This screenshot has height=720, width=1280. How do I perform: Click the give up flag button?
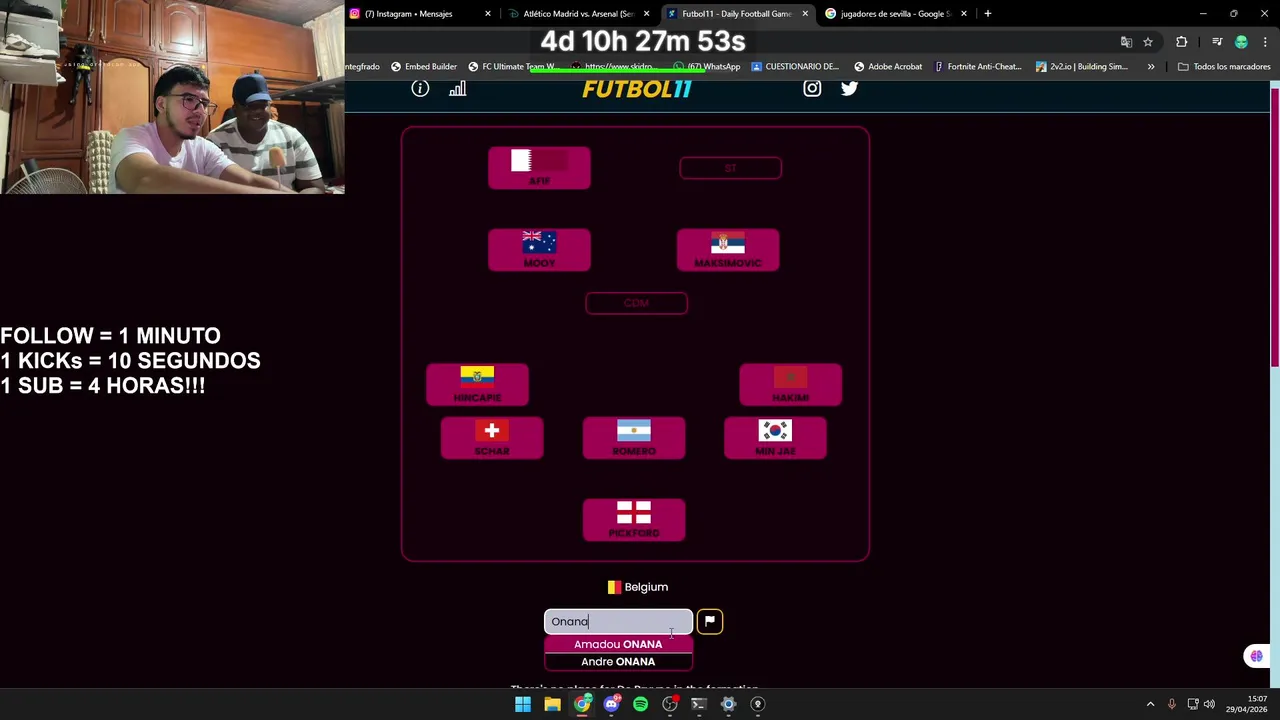(x=709, y=621)
